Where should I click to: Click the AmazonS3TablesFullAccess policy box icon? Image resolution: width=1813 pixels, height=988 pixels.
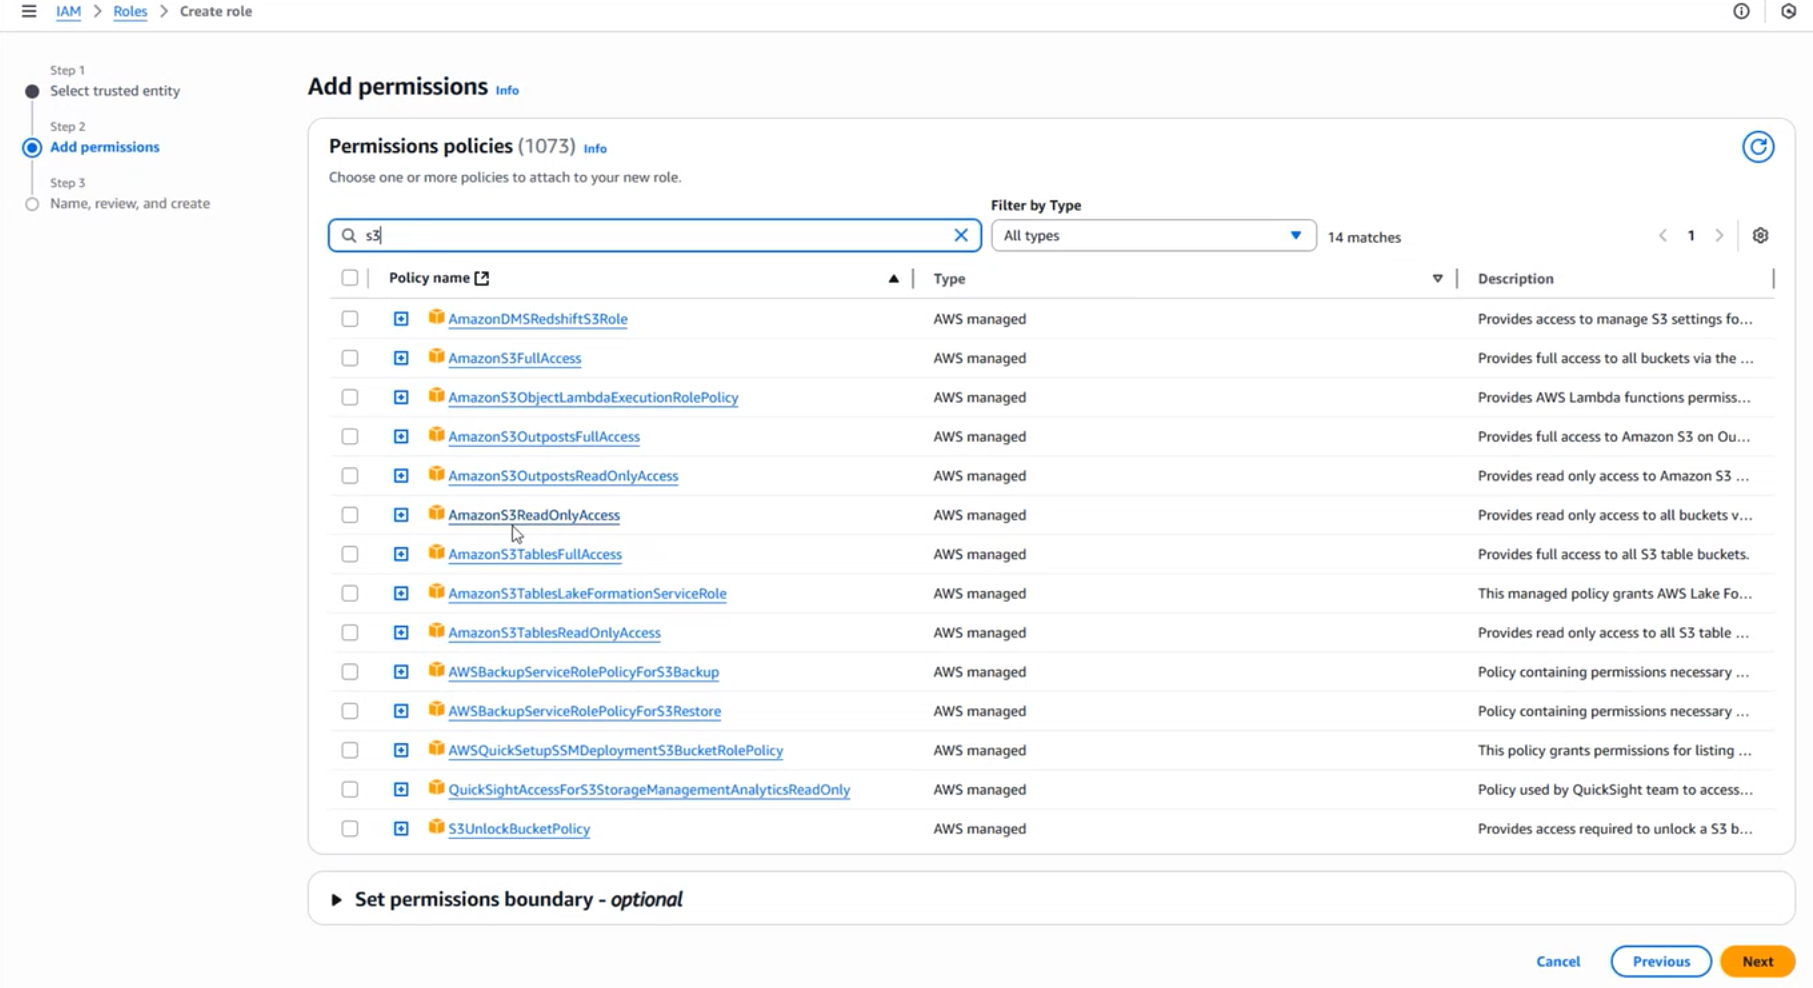(436, 553)
